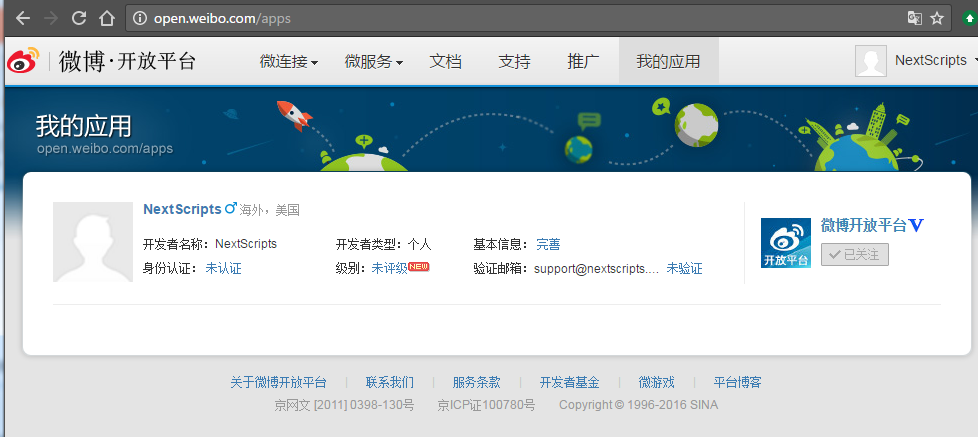
Task: Click the 微博·开放平台 title text
Action: click(127, 61)
